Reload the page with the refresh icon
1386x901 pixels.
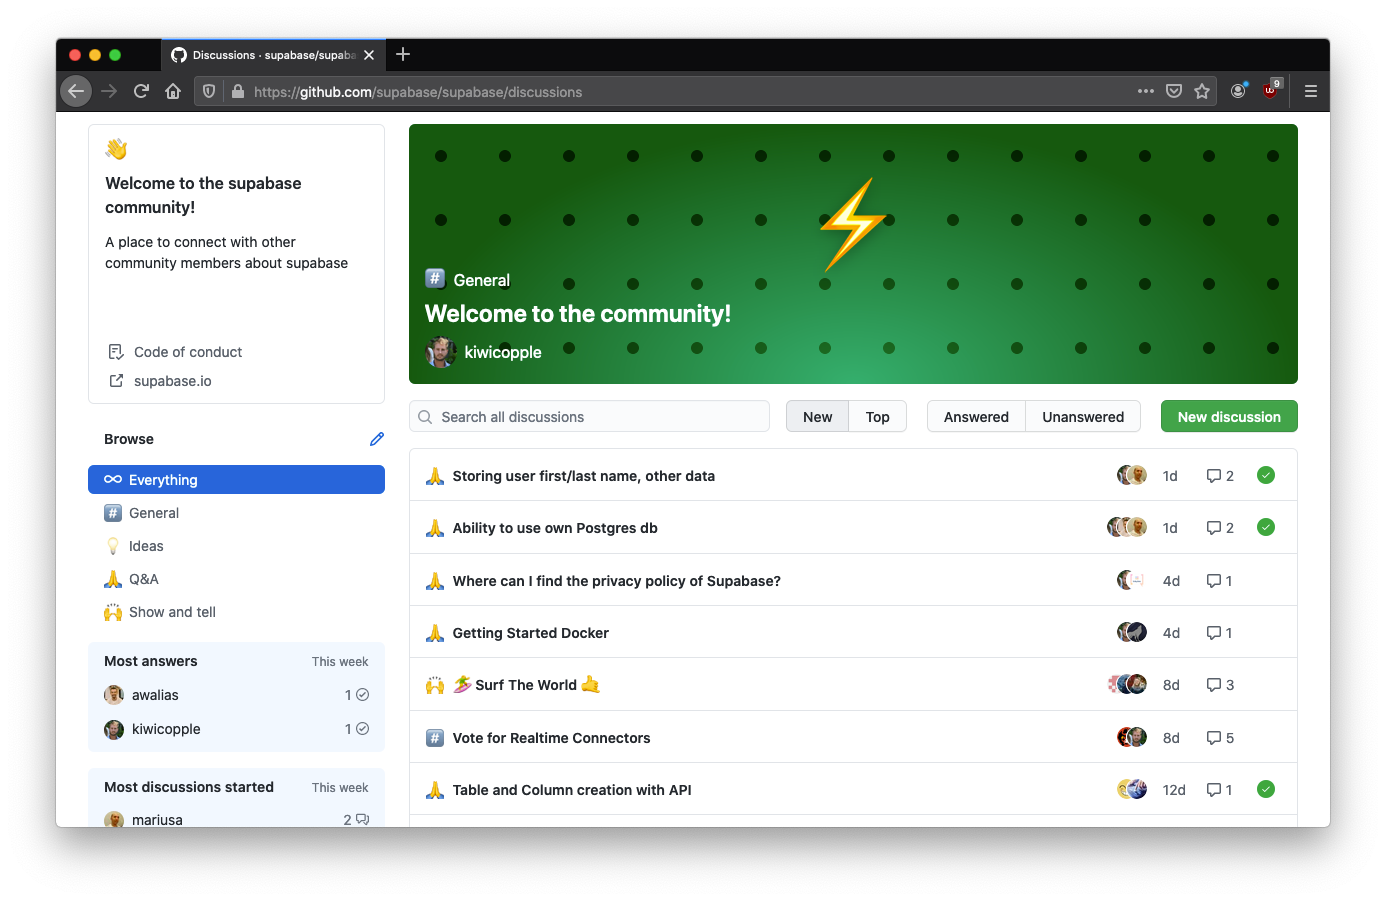141,91
